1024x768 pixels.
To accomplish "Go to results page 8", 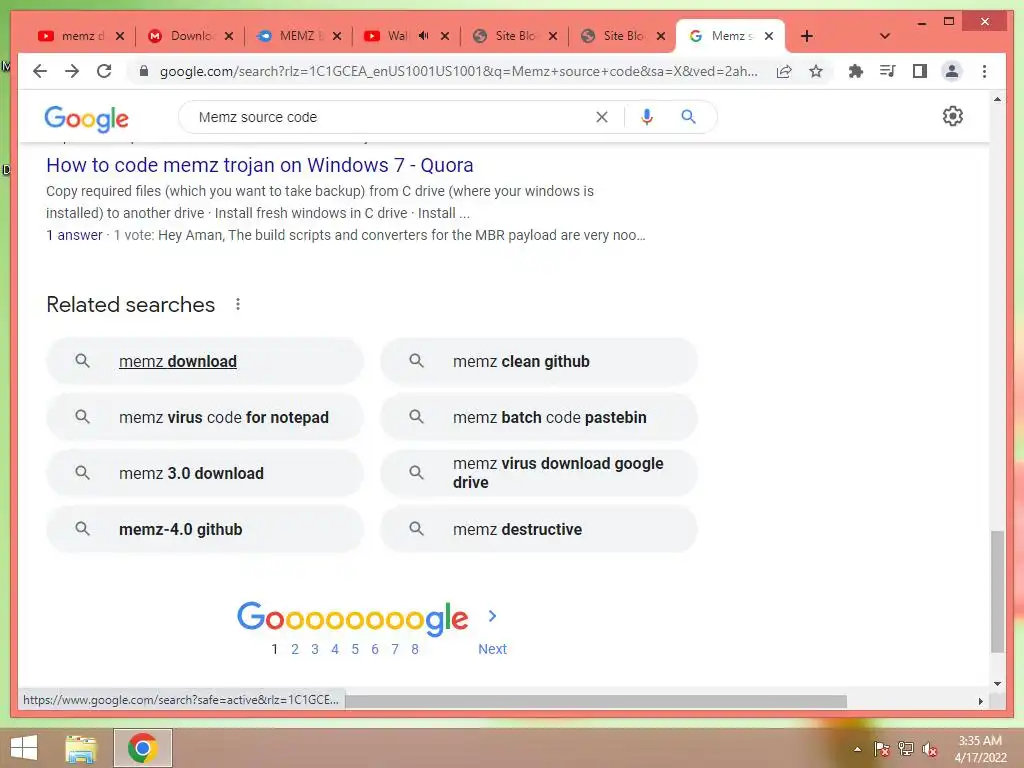I will point(415,649).
